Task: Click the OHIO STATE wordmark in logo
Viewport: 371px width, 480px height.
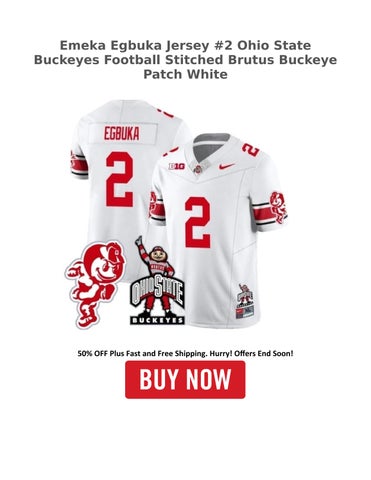Action: pos(157,290)
